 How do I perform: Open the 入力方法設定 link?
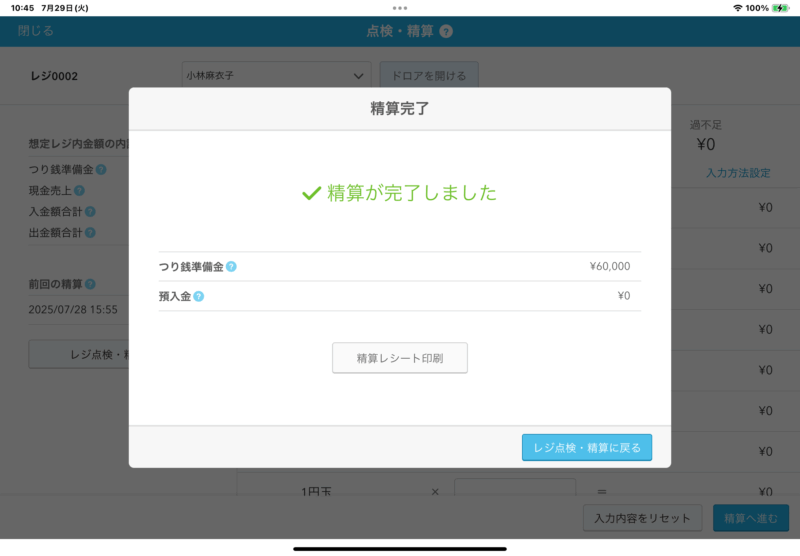click(738, 173)
